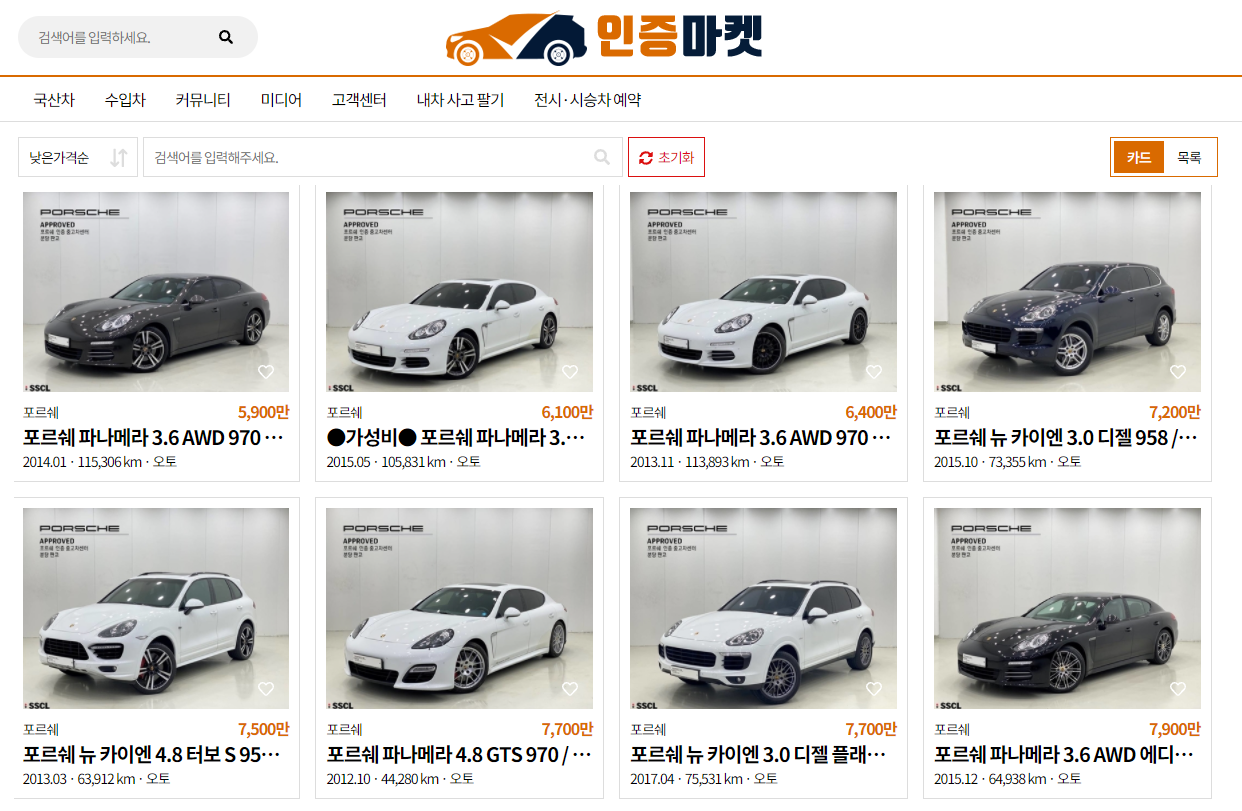
Task: Open 포르쉐 뉴 카이엔 3.0 디젤 958 title
Action: (1066, 438)
